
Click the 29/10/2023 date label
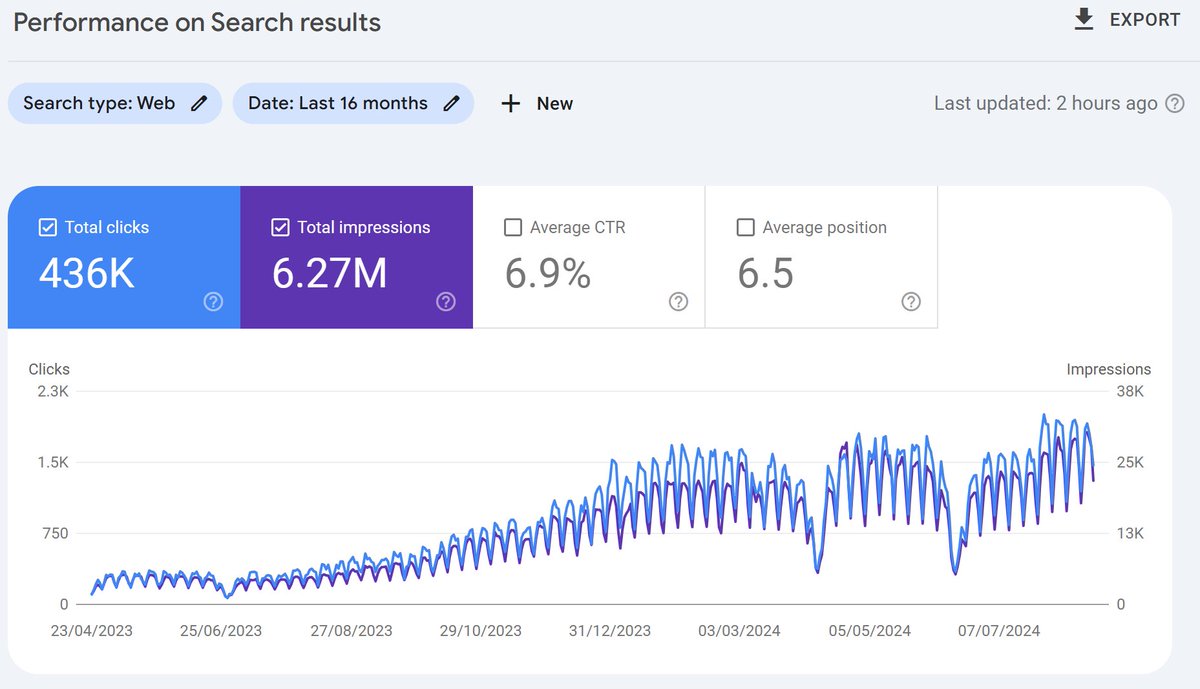480,631
